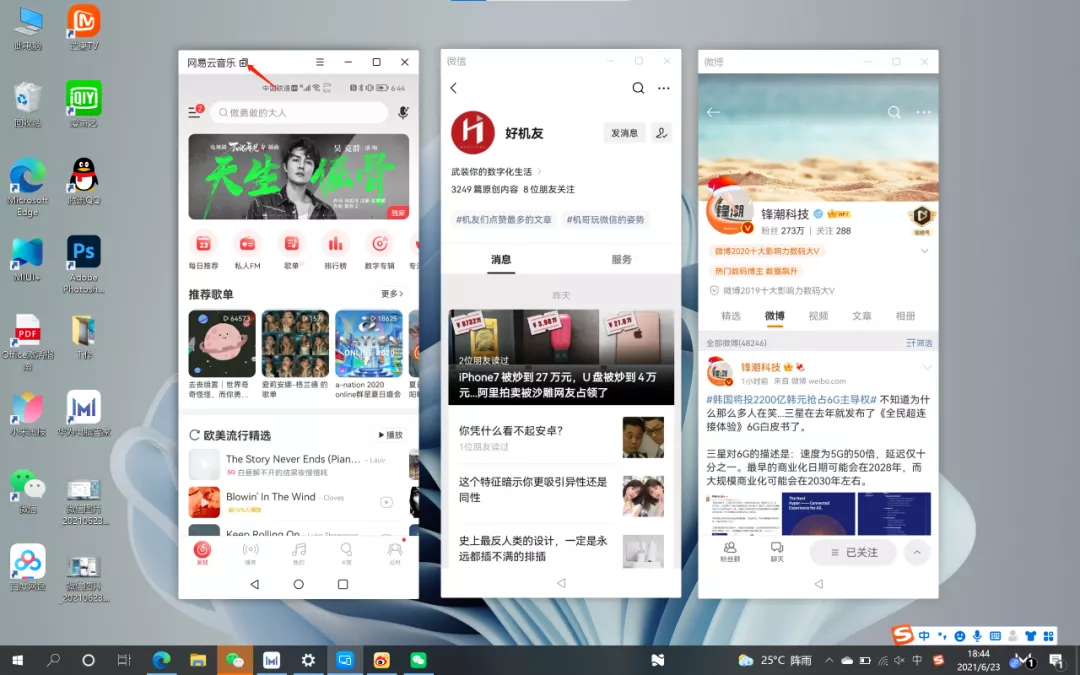Tap the Android recents square in NetEase window
The width and height of the screenshot is (1080, 675).
(342, 584)
